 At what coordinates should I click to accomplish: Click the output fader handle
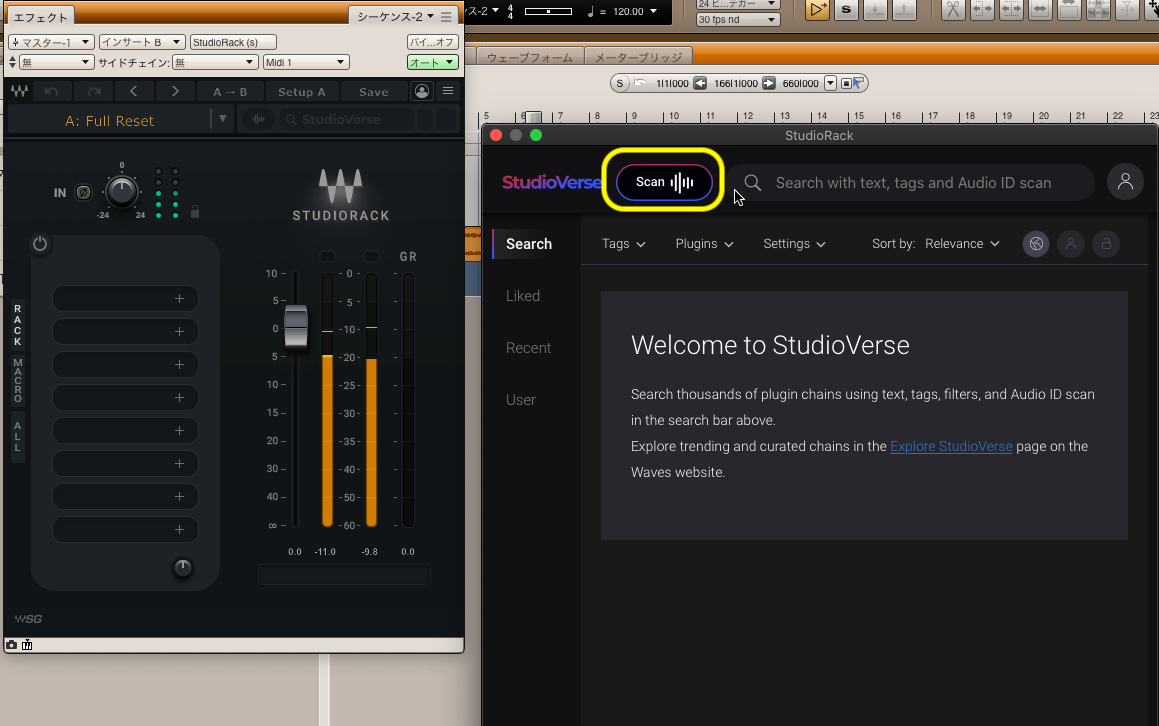(296, 326)
